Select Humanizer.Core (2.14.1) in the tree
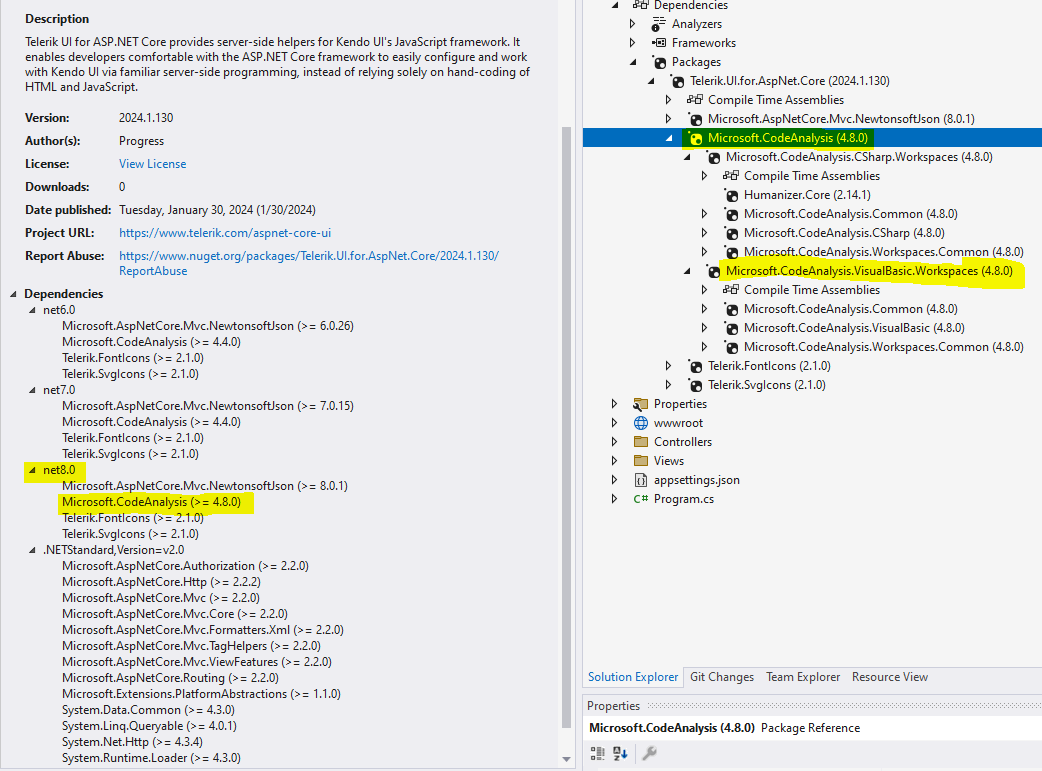 [807, 195]
